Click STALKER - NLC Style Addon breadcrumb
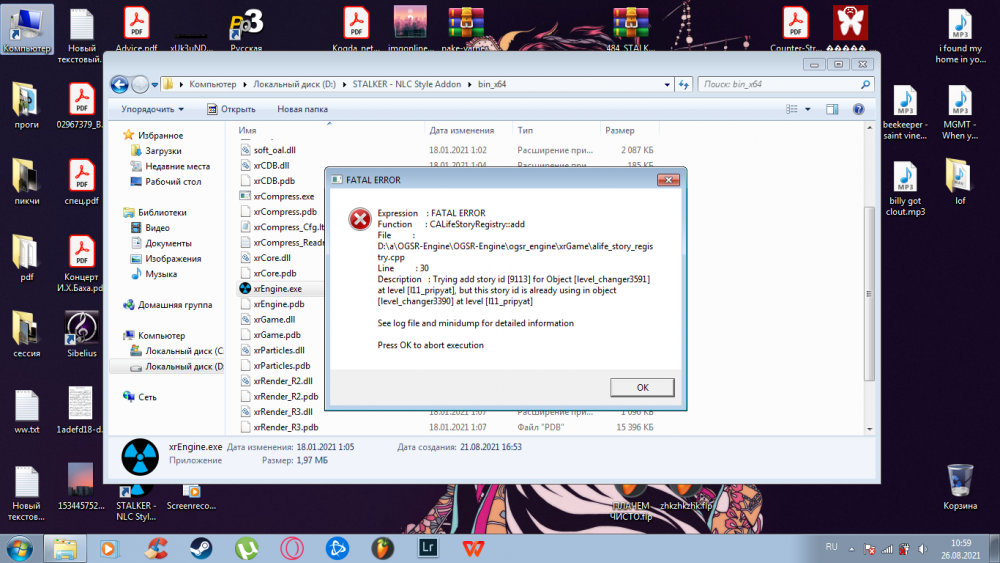 (x=406, y=84)
